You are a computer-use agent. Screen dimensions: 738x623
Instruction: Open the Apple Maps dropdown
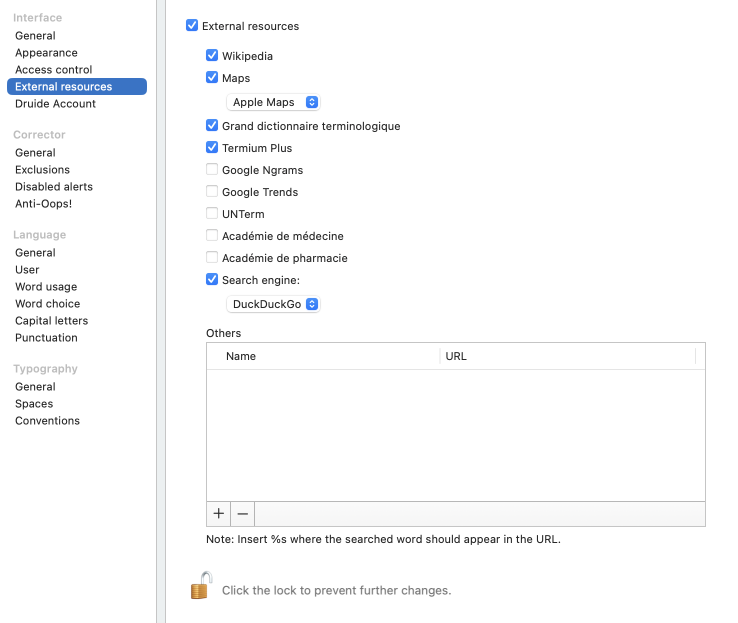coord(274,102)
